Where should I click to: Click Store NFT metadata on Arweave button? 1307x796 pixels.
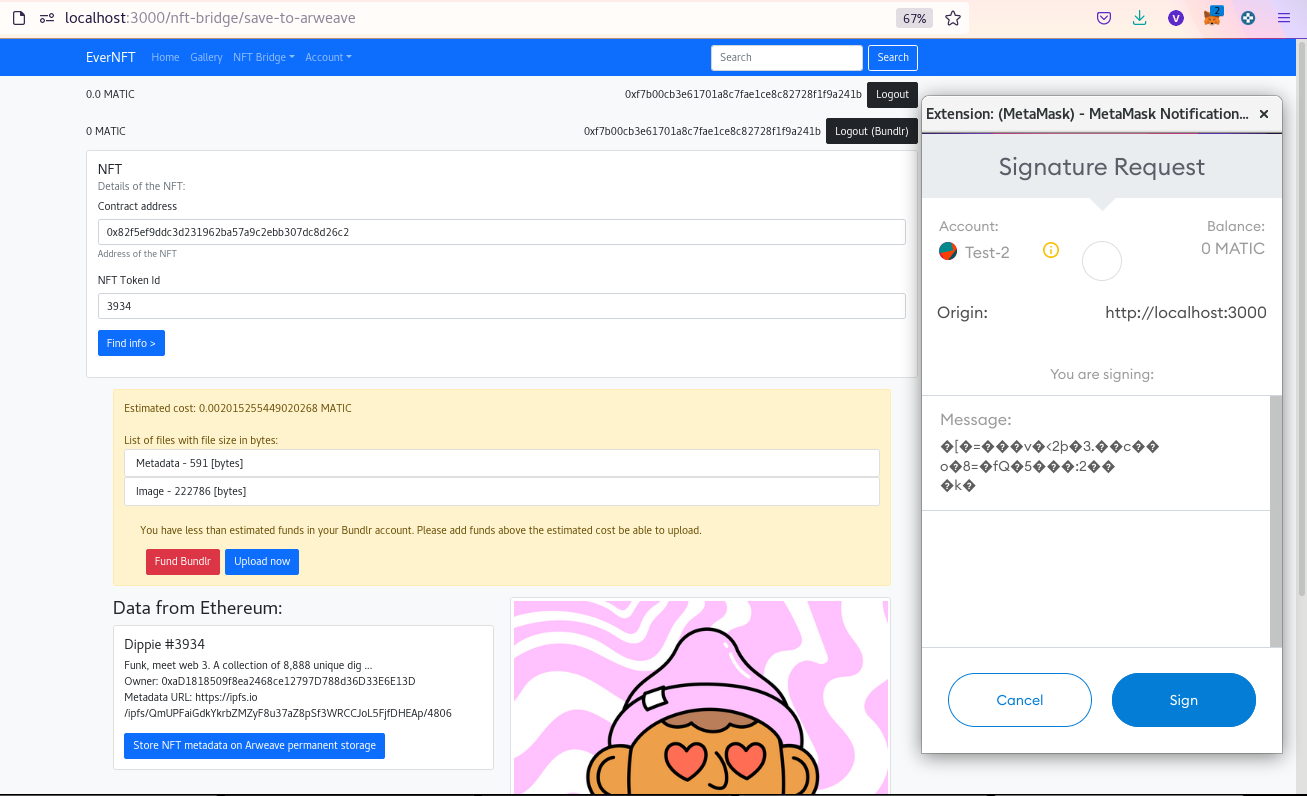click(254, 745)
